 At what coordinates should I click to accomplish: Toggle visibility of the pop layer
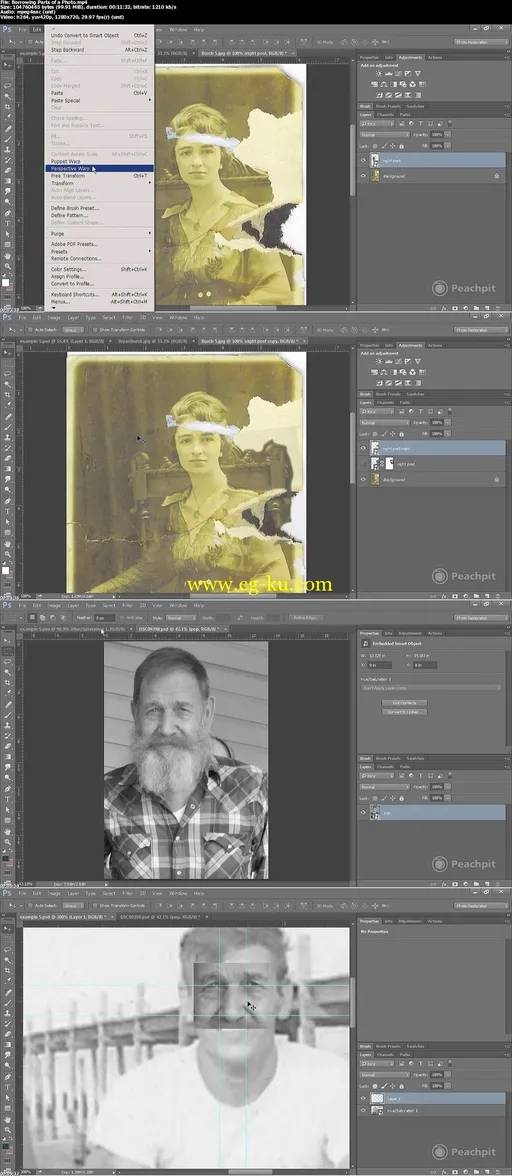pyautogui.click(x=364, y=812)
